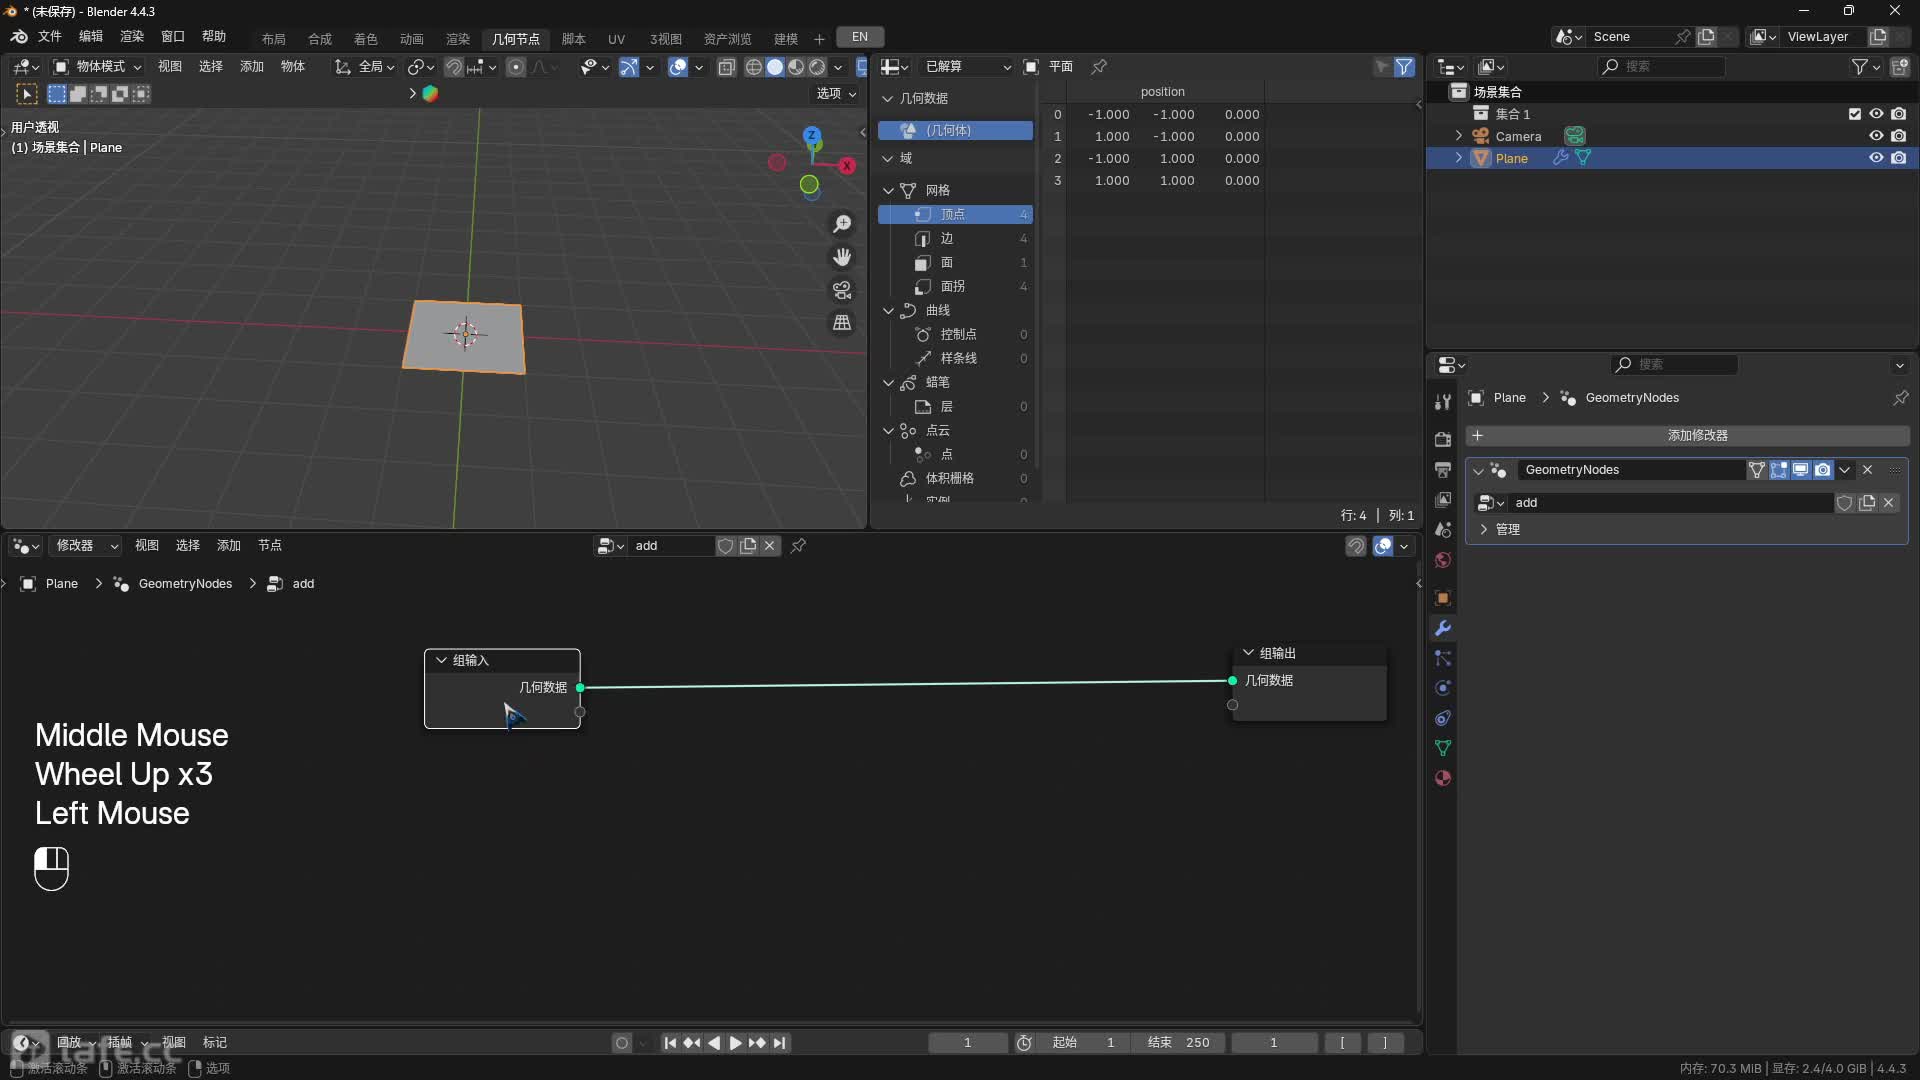Toggle modifier show in viewport icon
This screenshot has width=1920, height=1080.
1800,470
